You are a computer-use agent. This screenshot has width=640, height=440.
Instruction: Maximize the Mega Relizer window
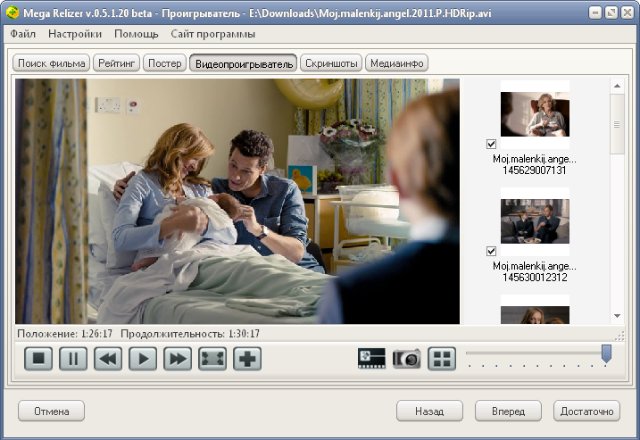(x=611, y=13)
